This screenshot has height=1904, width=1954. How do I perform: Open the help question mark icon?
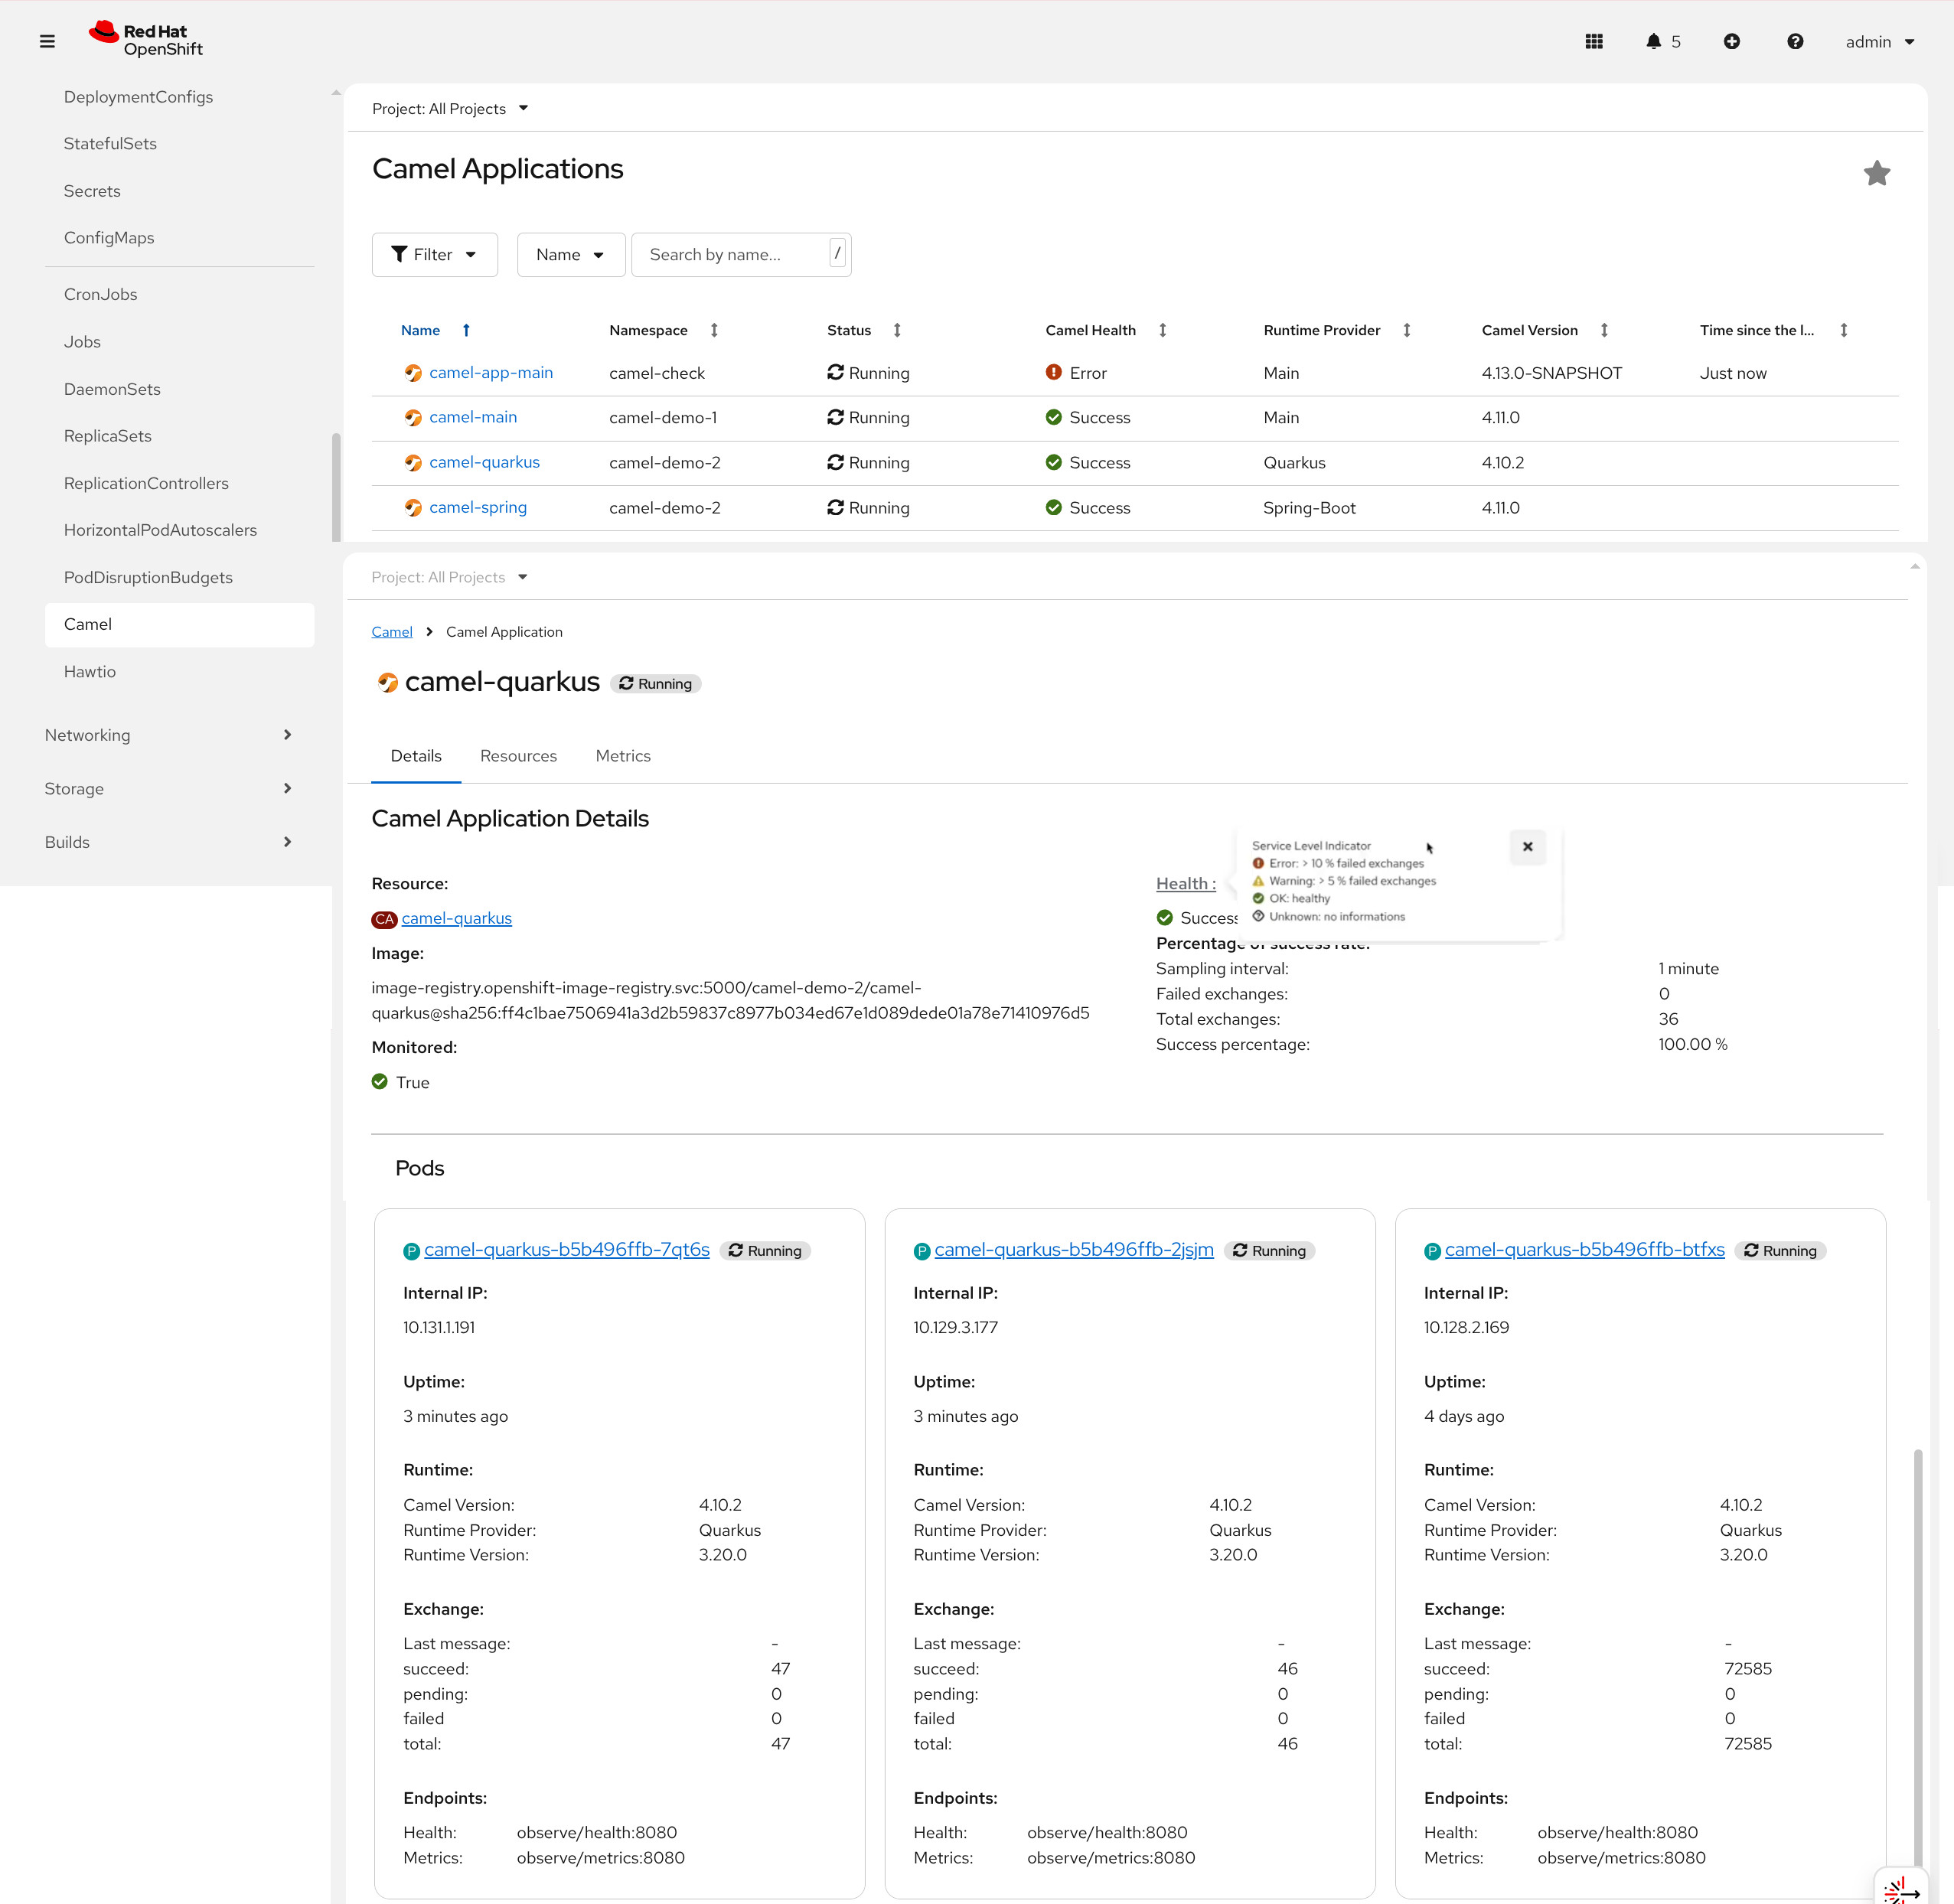pos(1794,41)
